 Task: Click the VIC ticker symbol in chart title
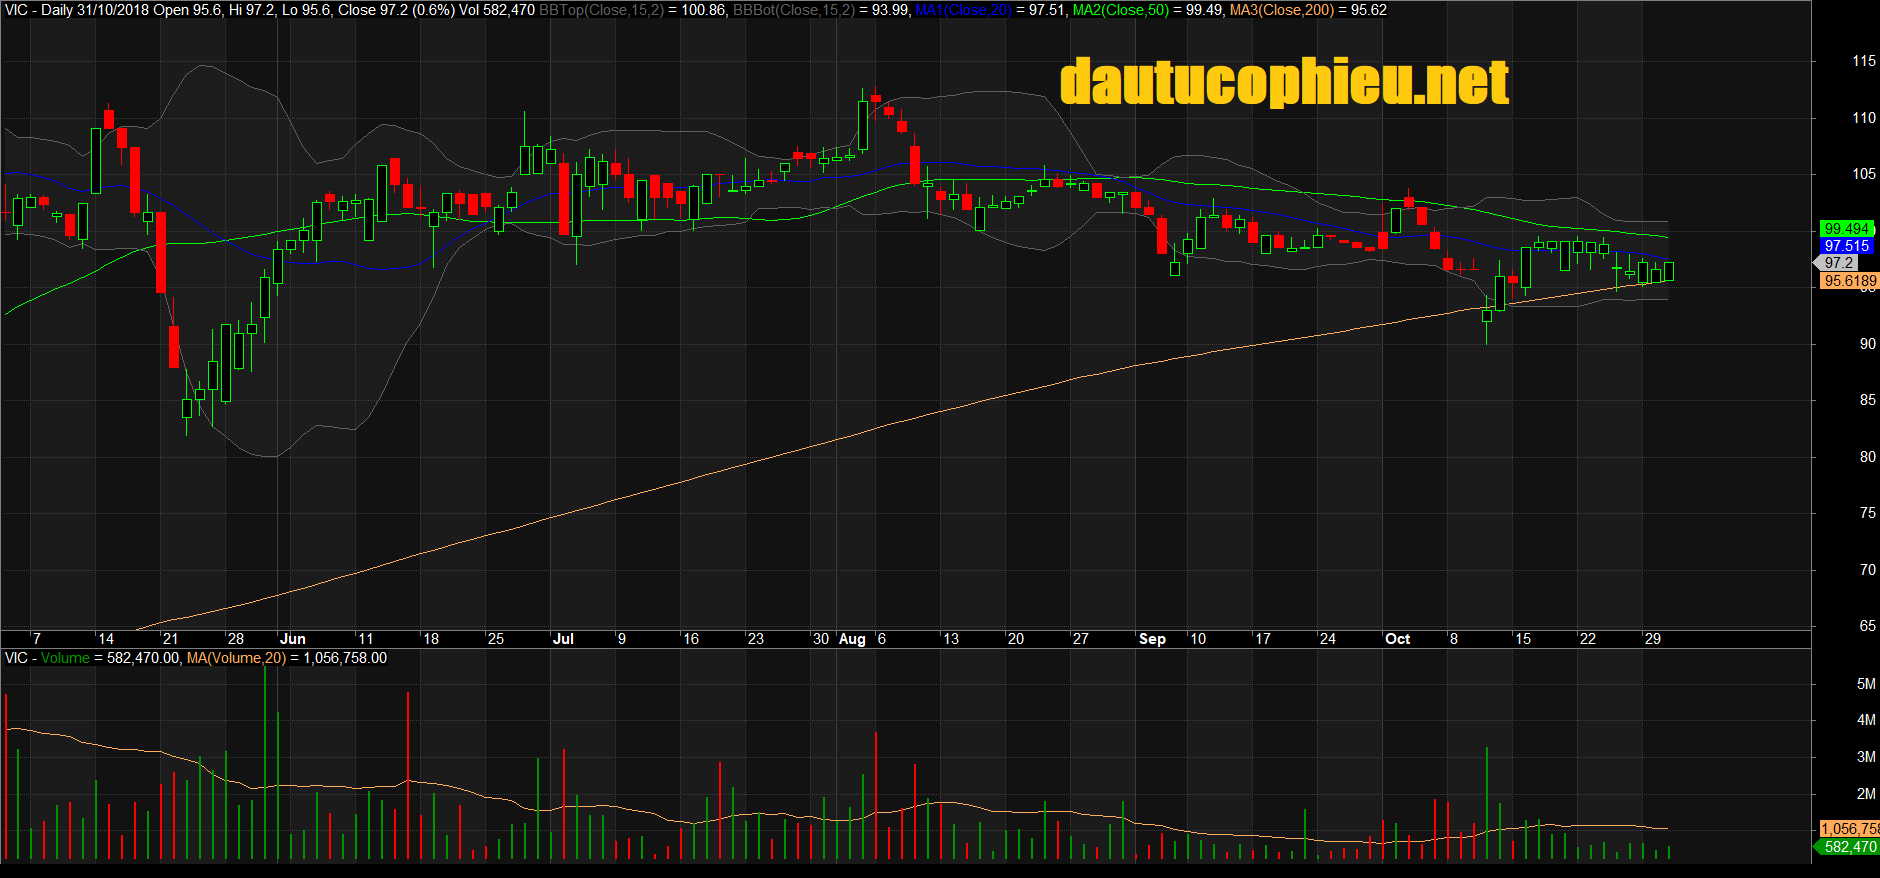pos(16,10)
